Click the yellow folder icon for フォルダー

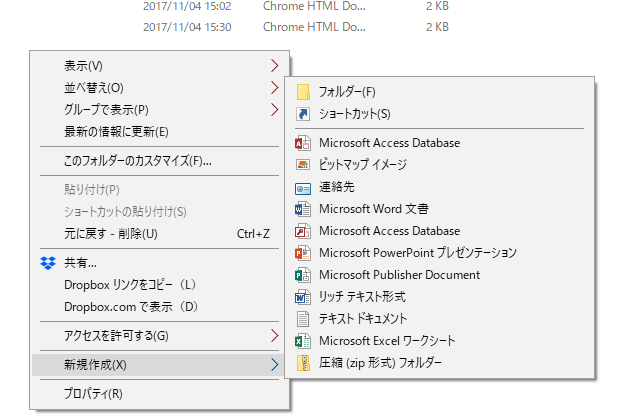(303, 92)
